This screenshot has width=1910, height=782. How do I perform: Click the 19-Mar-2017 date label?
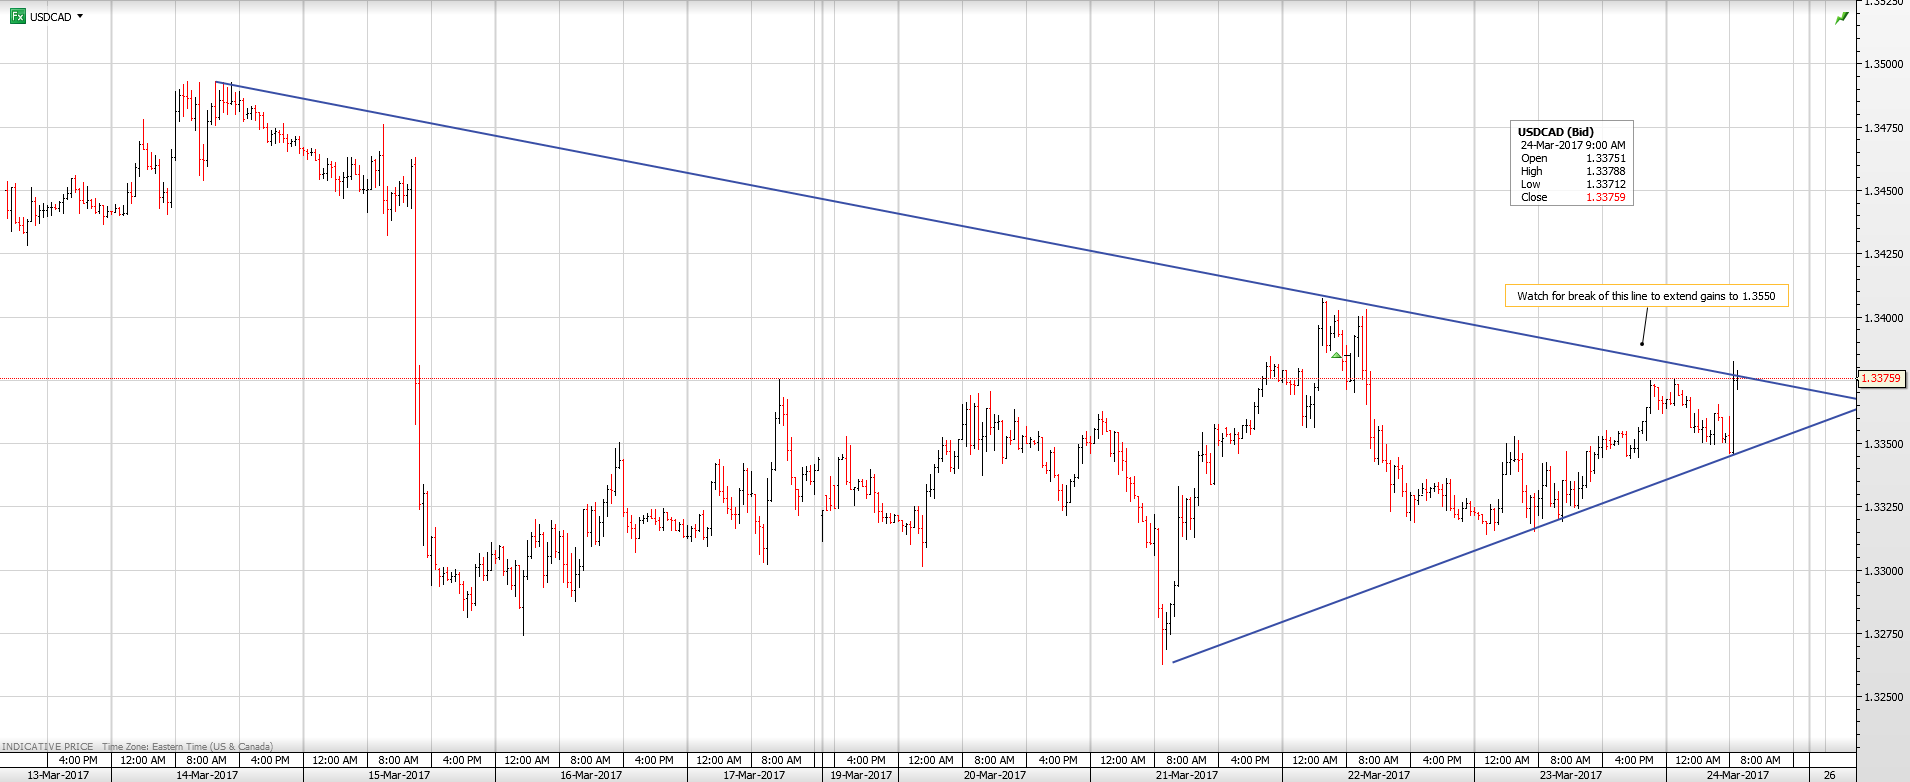(860, 775)
